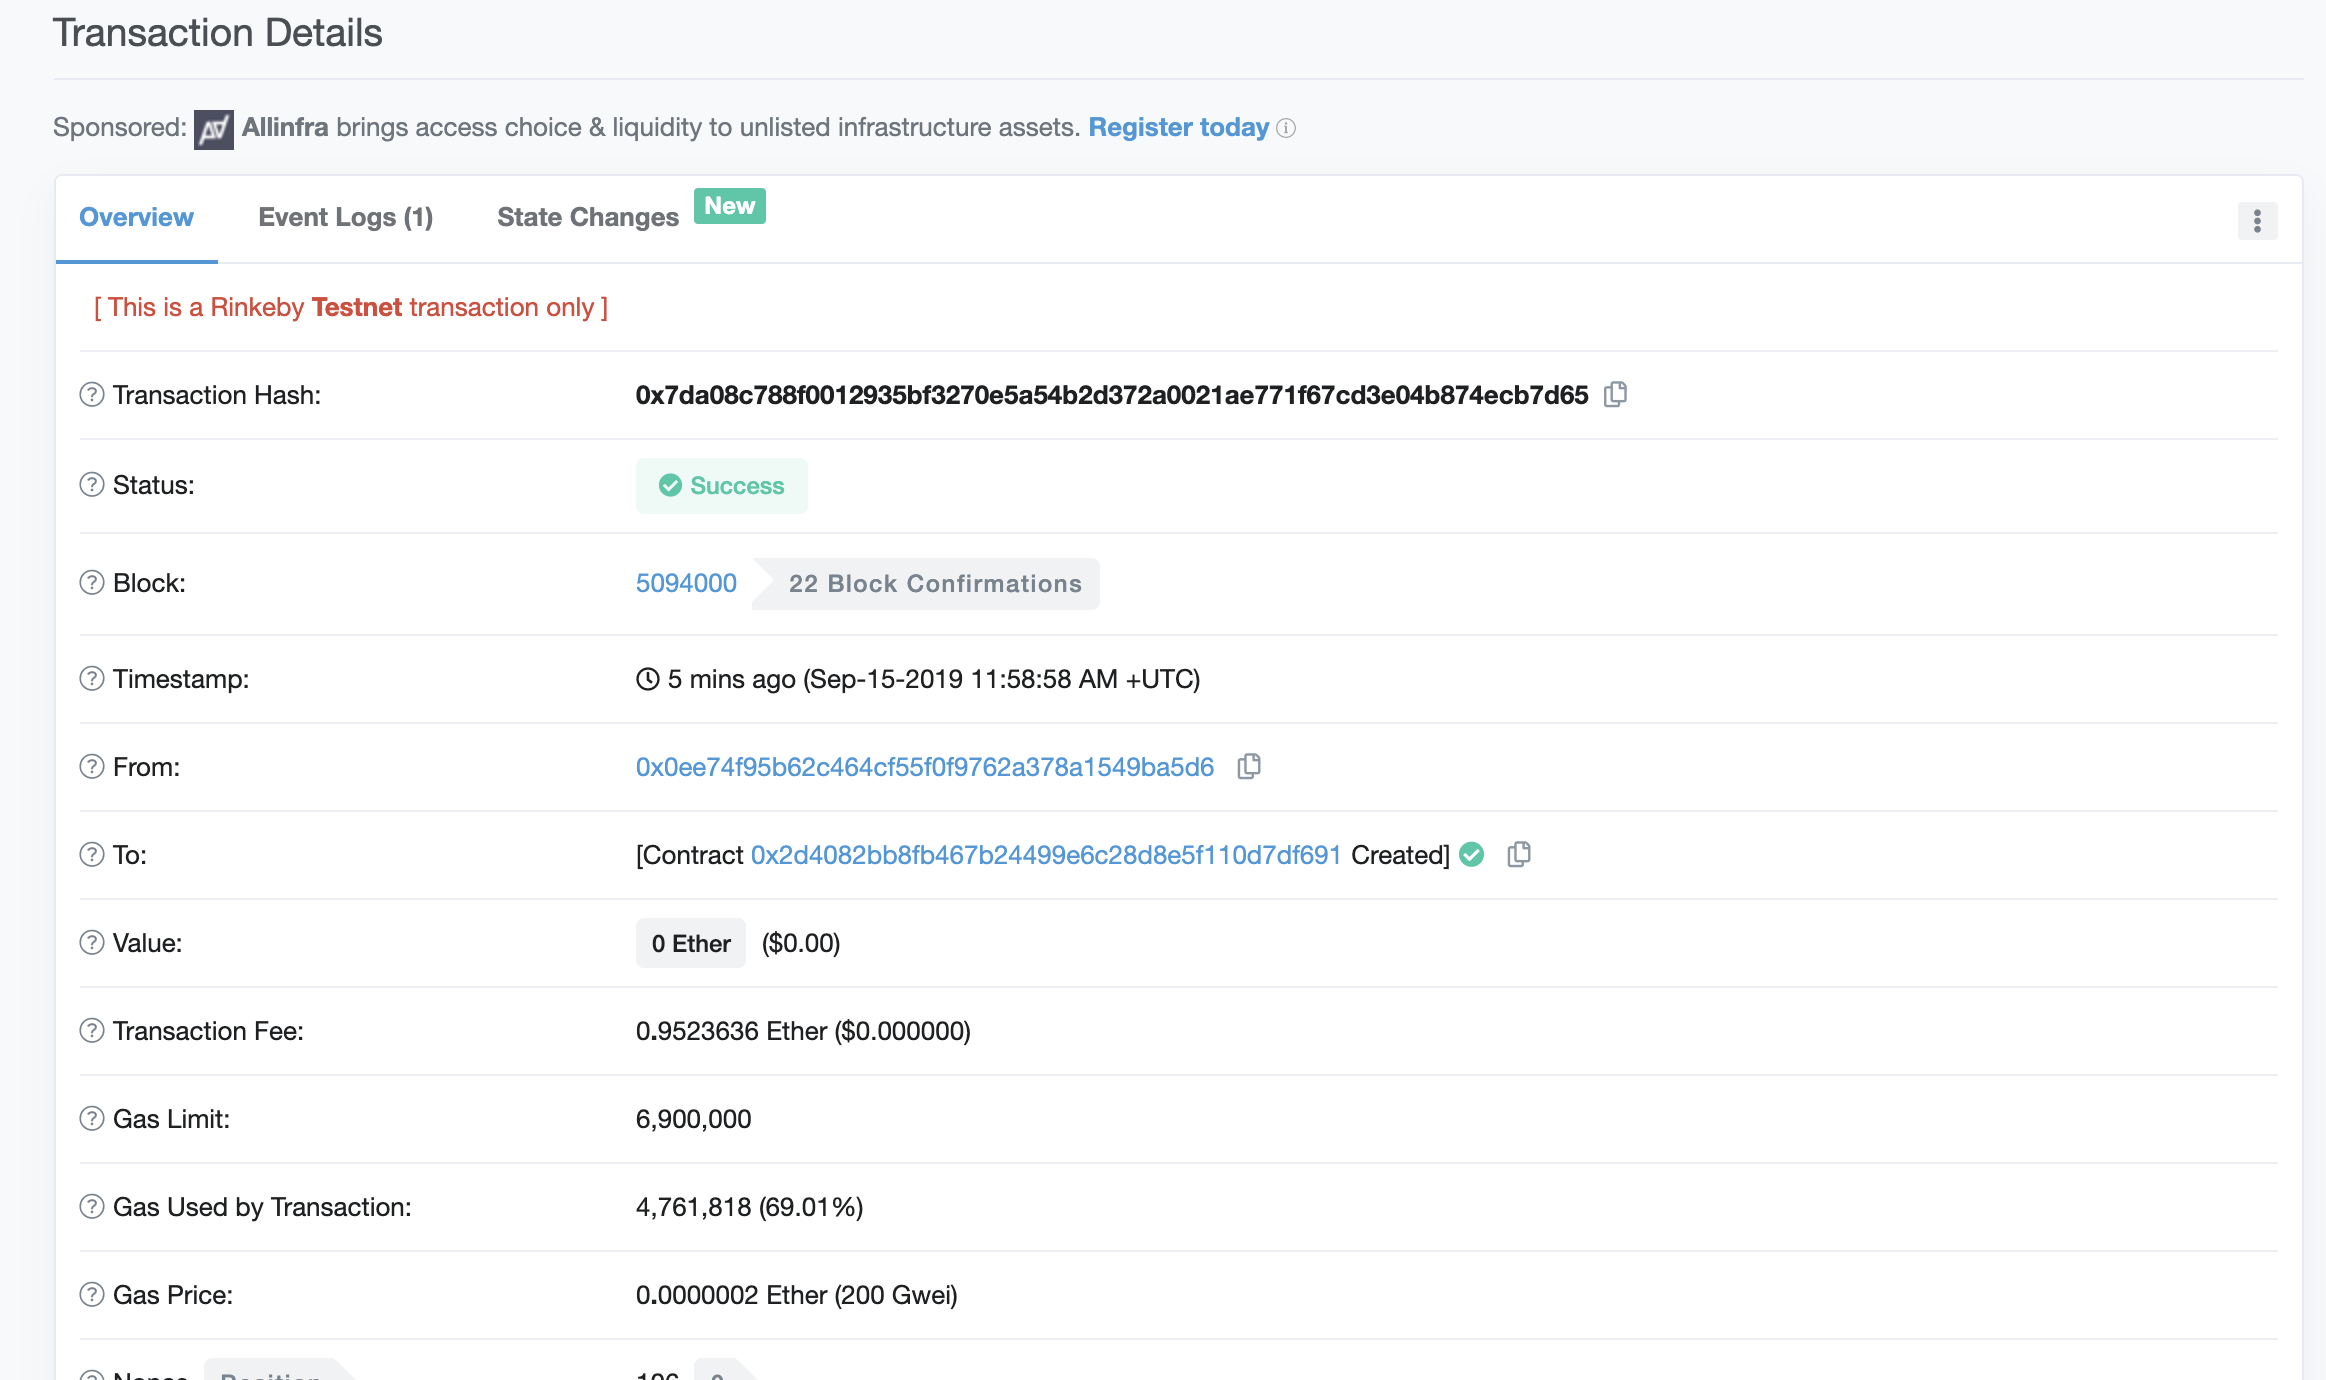The height and width of the screenshot is (1380, 2326).
Task: Select the Overview tab
Action: pyautogui.click(x=136, y=217)
